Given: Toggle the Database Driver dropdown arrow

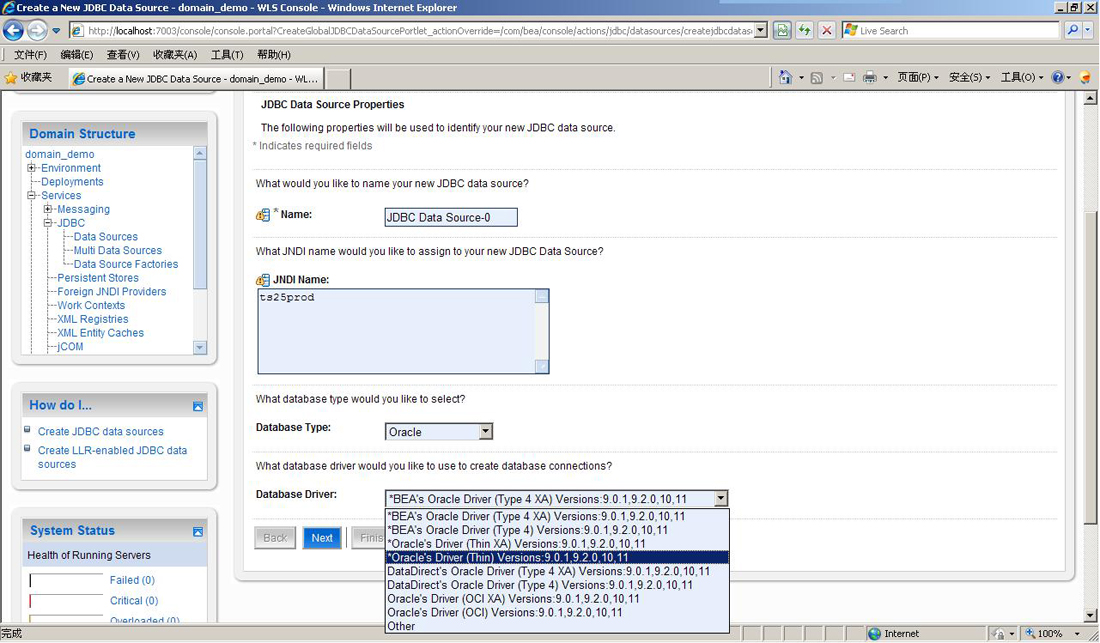Looking at the screenshot, I should click(x=720, y=499).
